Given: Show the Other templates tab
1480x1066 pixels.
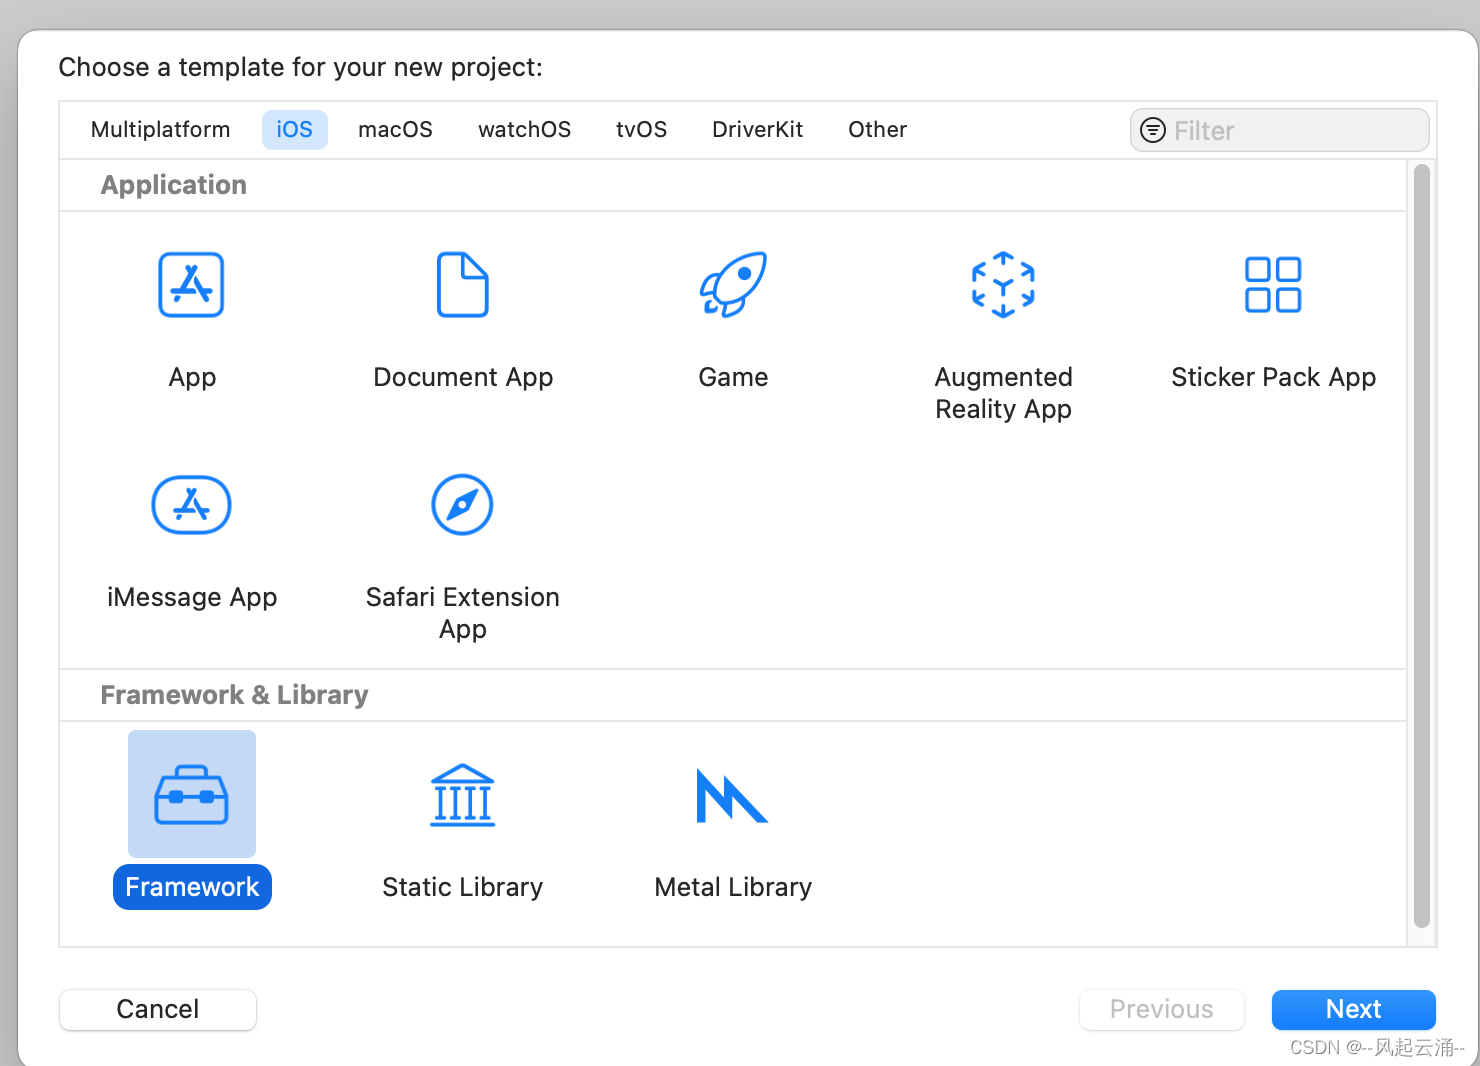Looking at the screenshot, I should [877, 130].
